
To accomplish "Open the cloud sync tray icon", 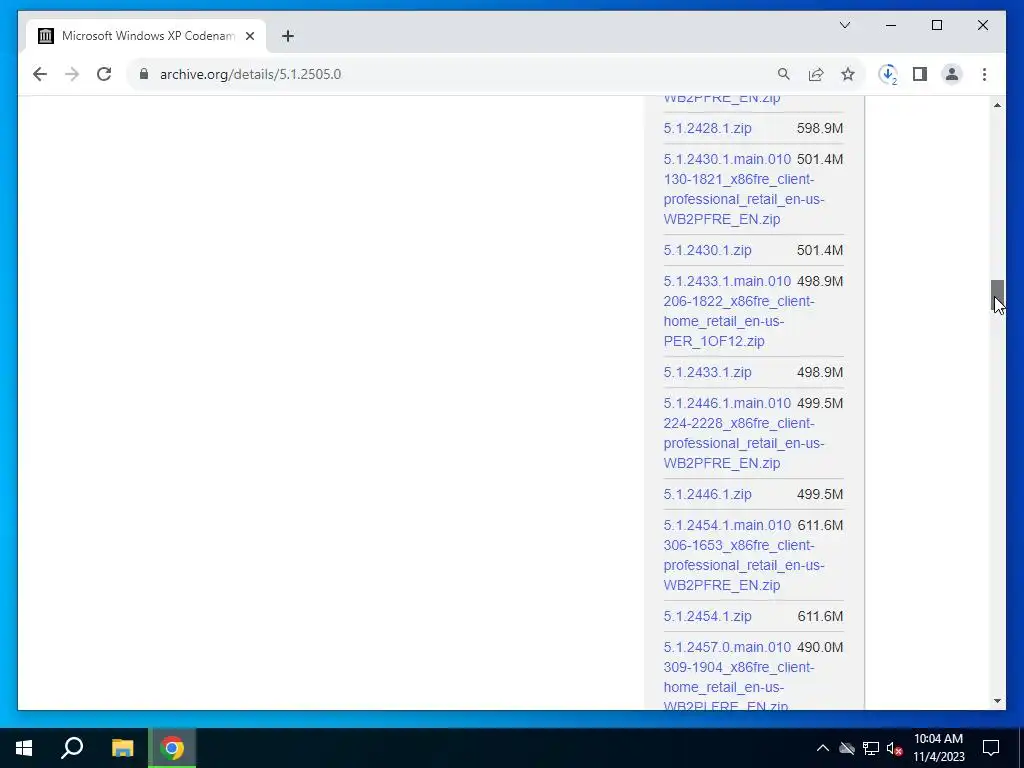I will coord(846,748).
